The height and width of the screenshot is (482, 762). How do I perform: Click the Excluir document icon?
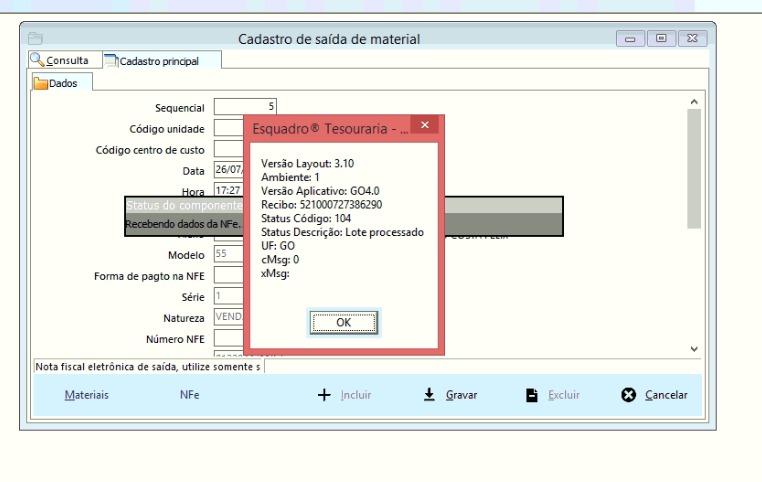click(x=532, y=395)
